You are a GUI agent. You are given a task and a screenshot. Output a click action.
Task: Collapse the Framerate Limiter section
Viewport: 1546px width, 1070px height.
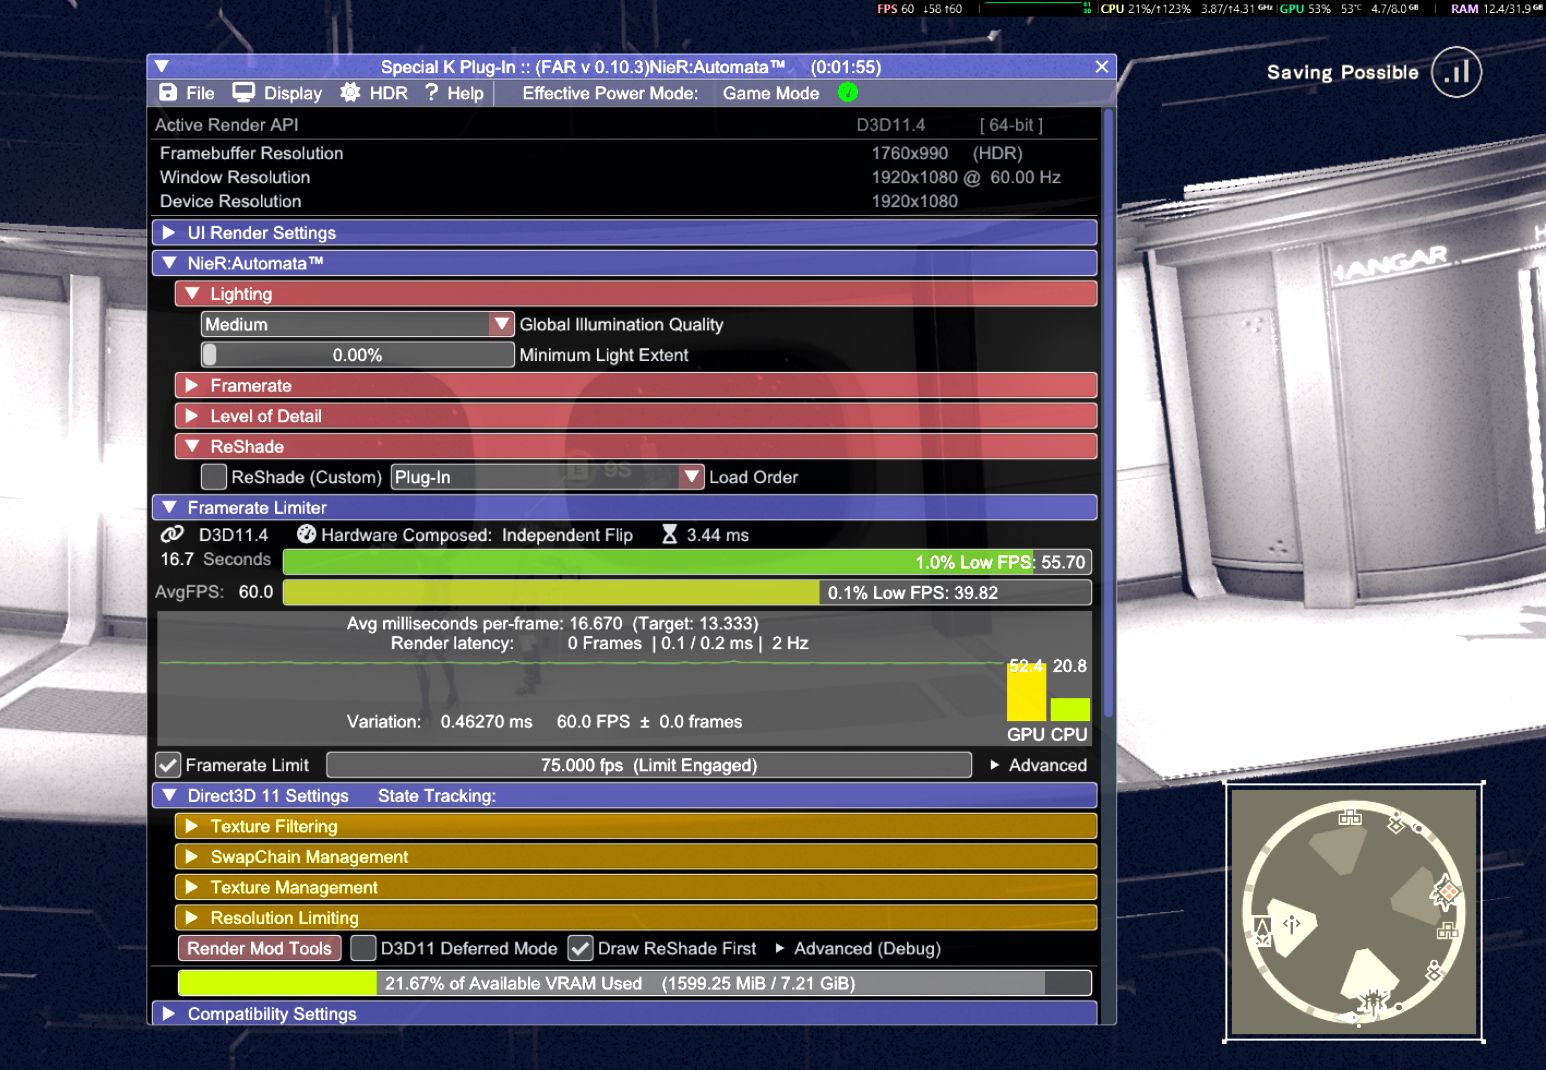[x=625, y=507]
